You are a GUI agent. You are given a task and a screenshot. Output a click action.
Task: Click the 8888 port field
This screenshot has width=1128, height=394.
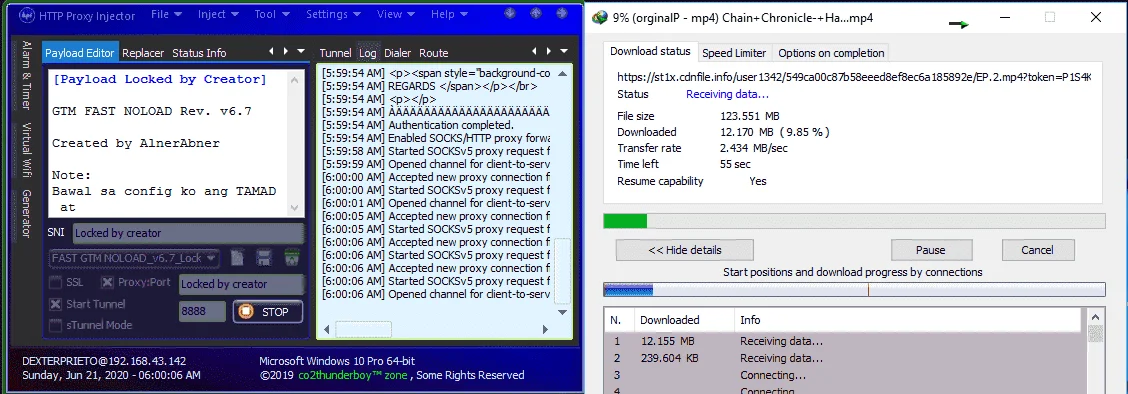(x=201, y=312)
